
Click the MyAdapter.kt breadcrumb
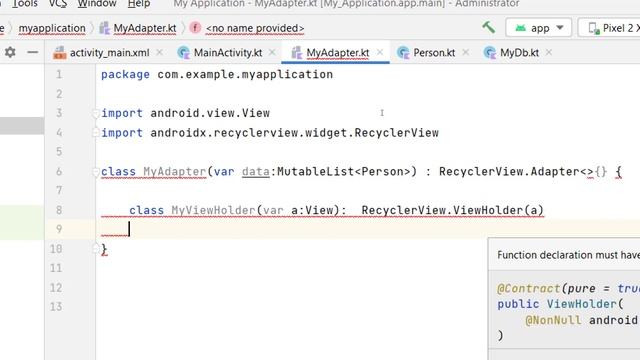point(145,28)
